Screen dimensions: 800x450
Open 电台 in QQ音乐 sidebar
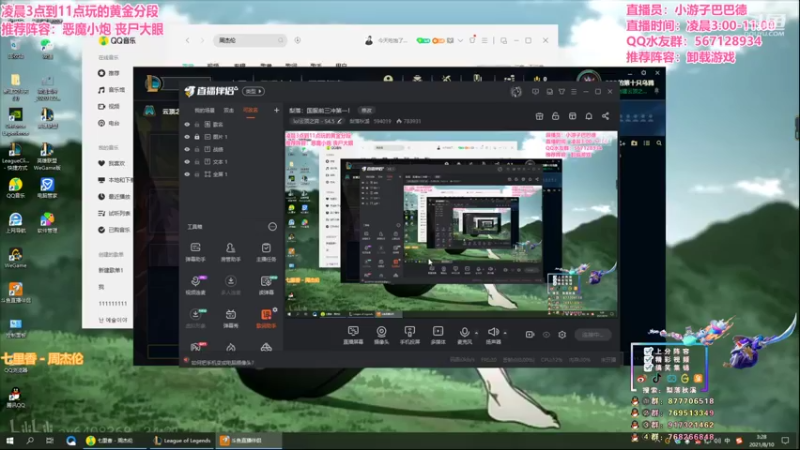[x=109, y=123]
